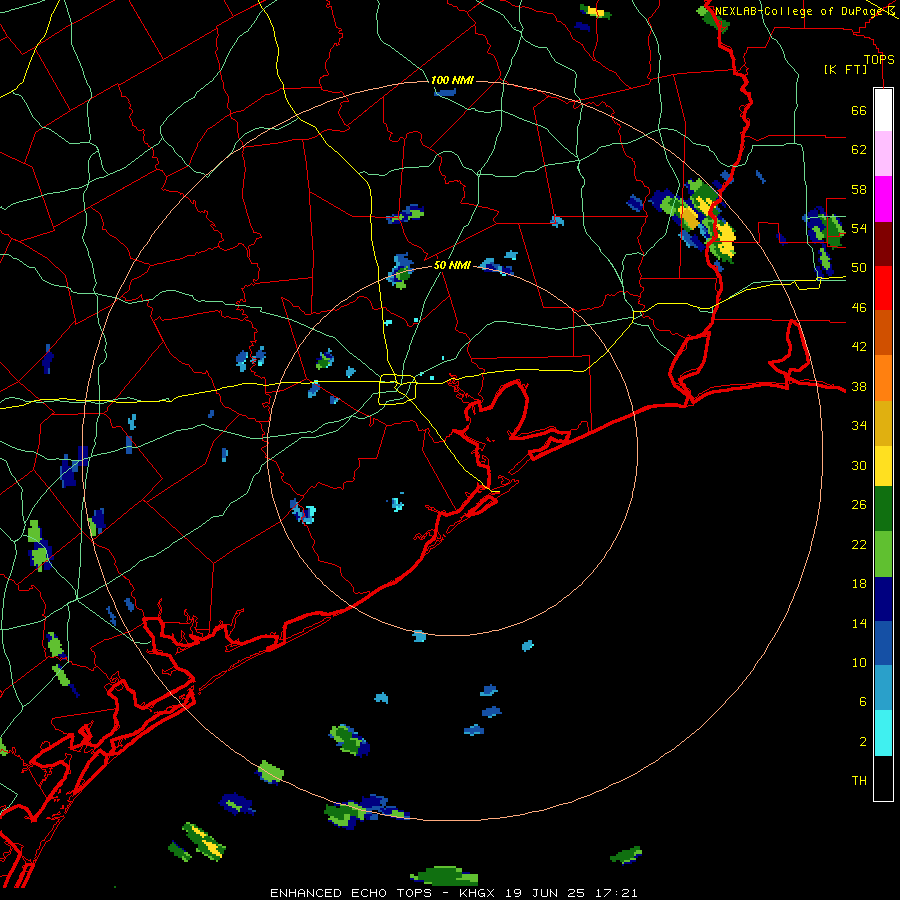Image resolution: width=900 pixels, height=900 pixels.
Task: Click the gold legend swatch
Action: (x=883, y=424)
